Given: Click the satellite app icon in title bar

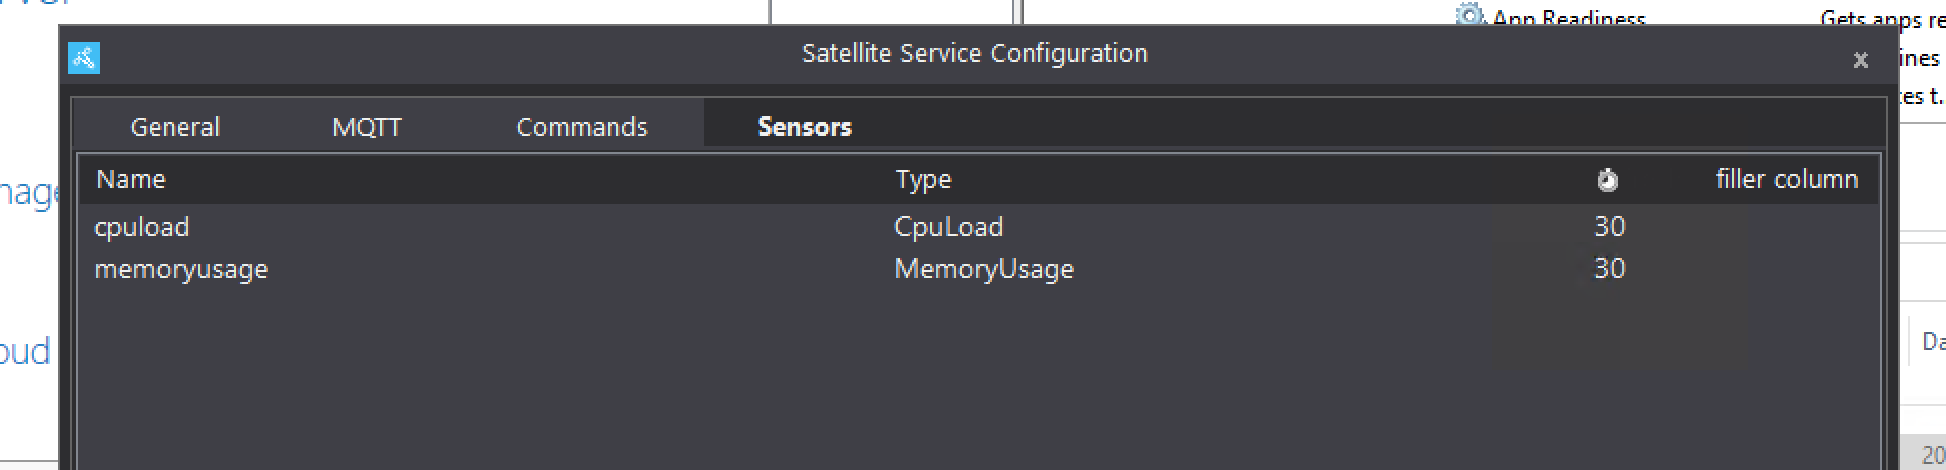Looking at the screenshot, I should tap(84, 58).
